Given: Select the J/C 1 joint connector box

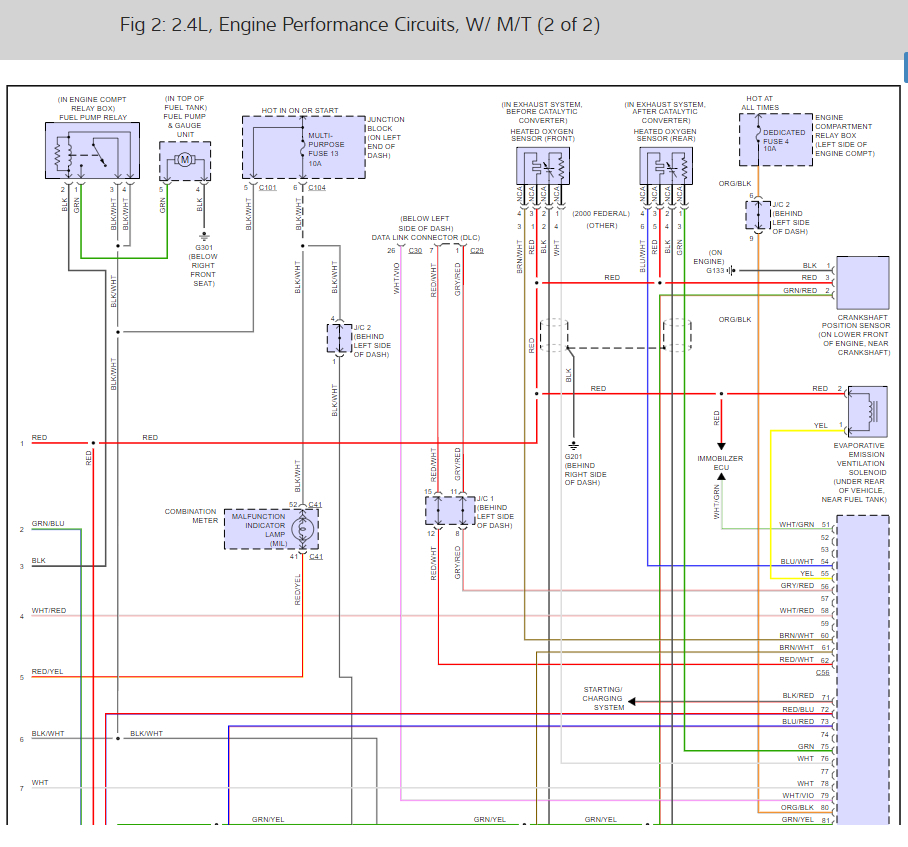Looking at the screenshot, I should point(449,510).
